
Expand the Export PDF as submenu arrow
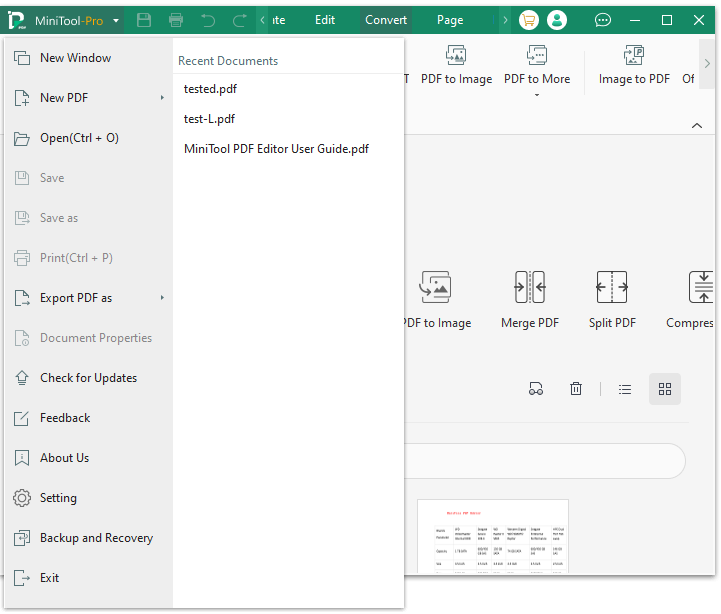click(162, 298)
